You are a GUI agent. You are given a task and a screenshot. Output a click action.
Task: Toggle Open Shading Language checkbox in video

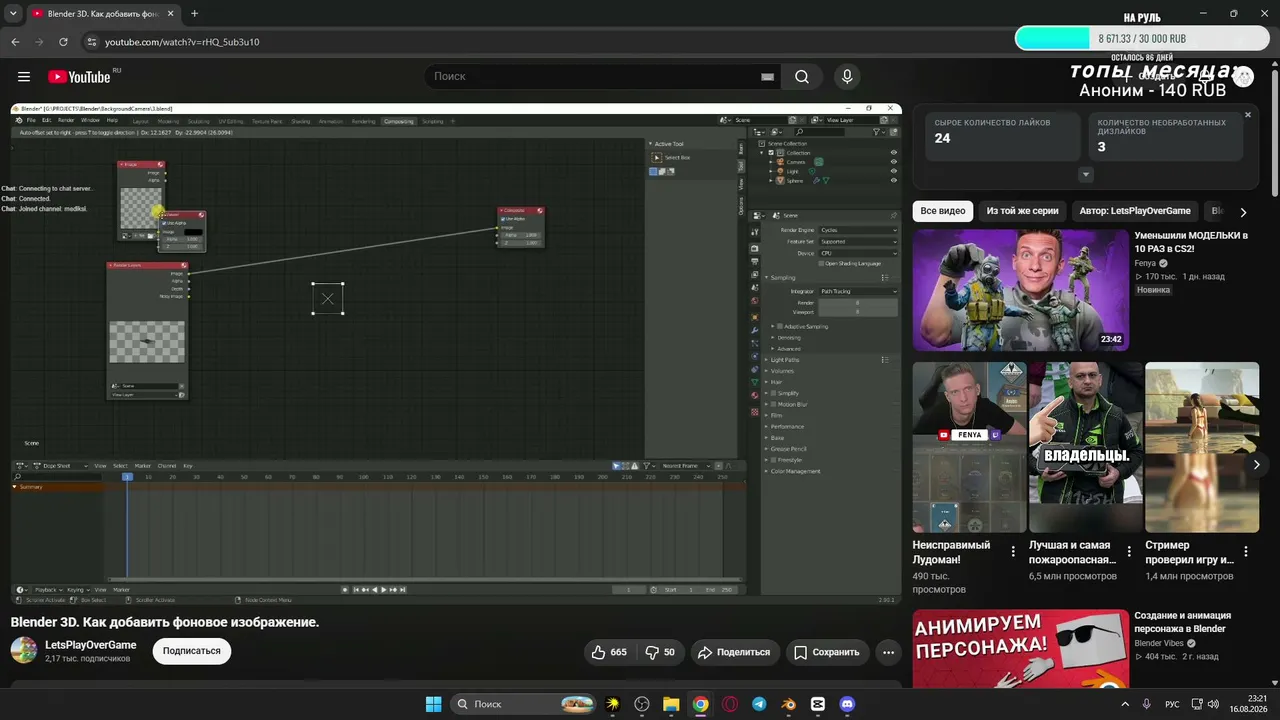tap(821, 264)
